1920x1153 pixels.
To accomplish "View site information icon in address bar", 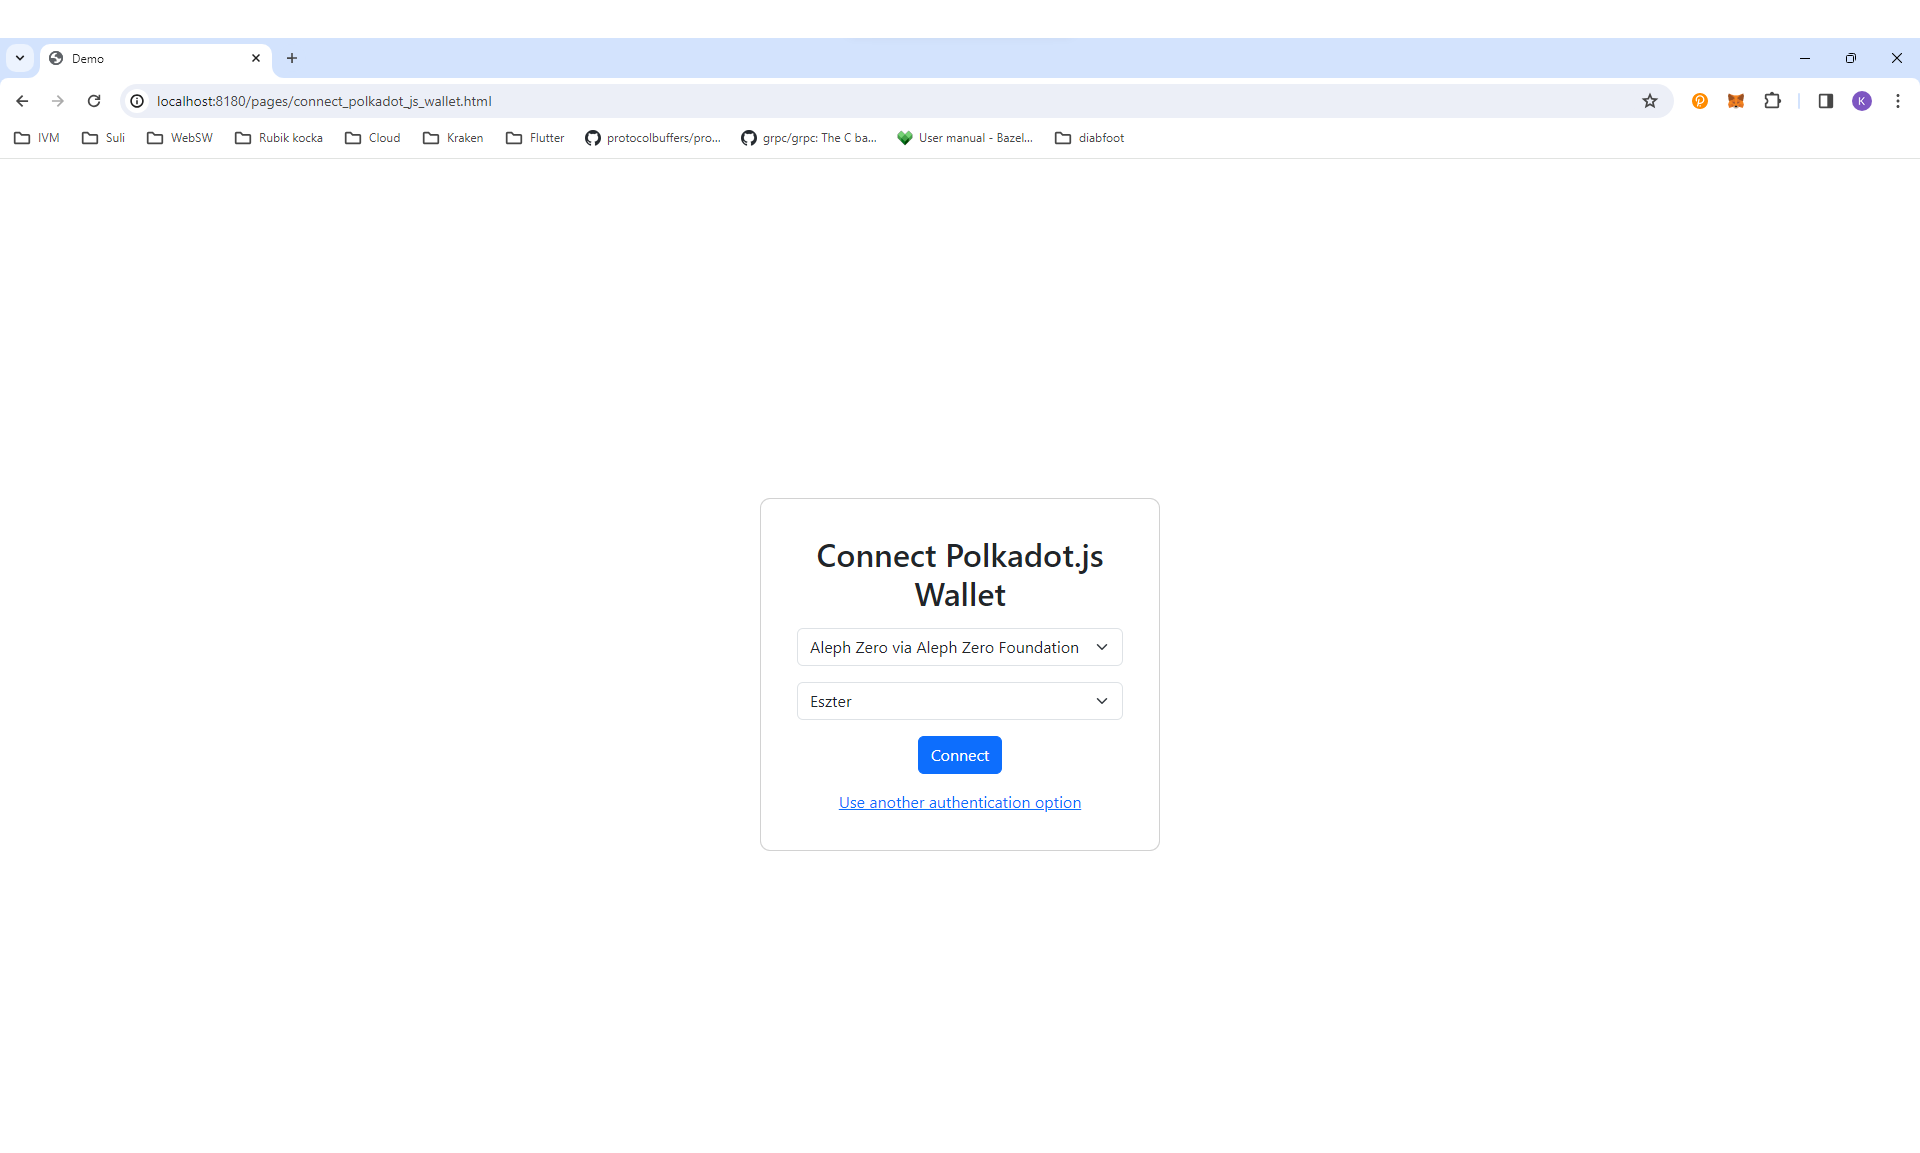I will [x=138, y=101].
